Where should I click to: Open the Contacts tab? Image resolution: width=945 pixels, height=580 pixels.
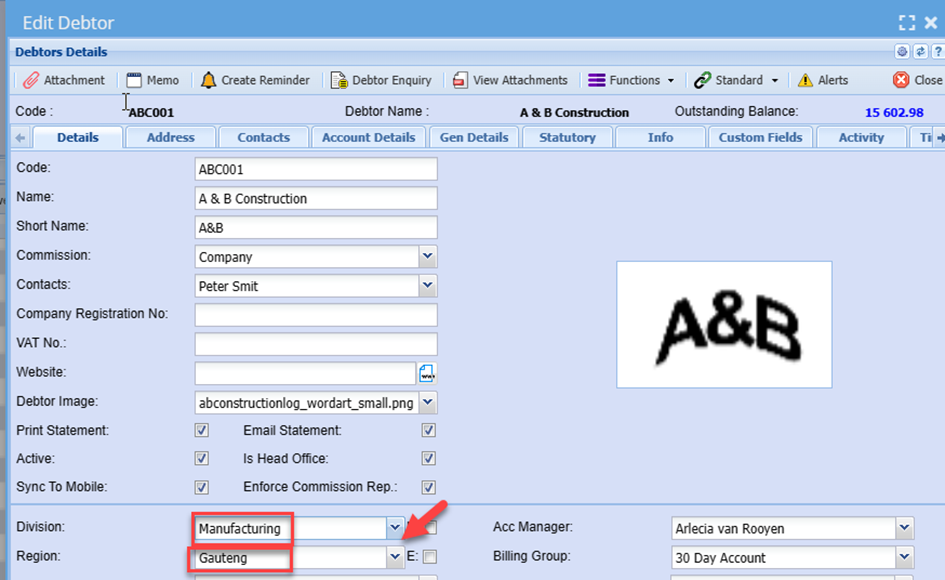tap(263, 137)
